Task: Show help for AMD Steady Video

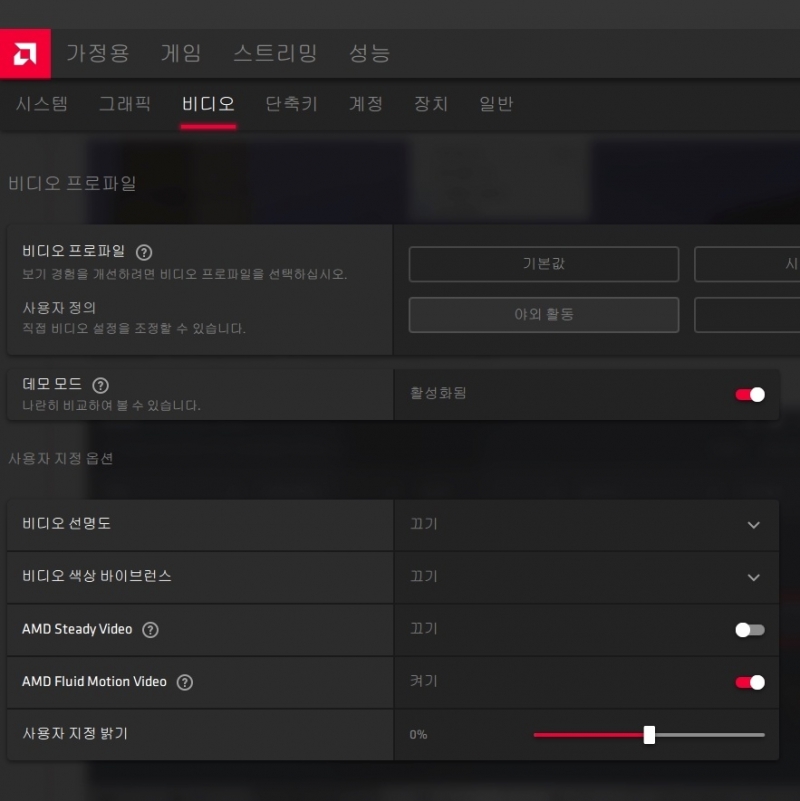Action: click(x=150, y=630)
